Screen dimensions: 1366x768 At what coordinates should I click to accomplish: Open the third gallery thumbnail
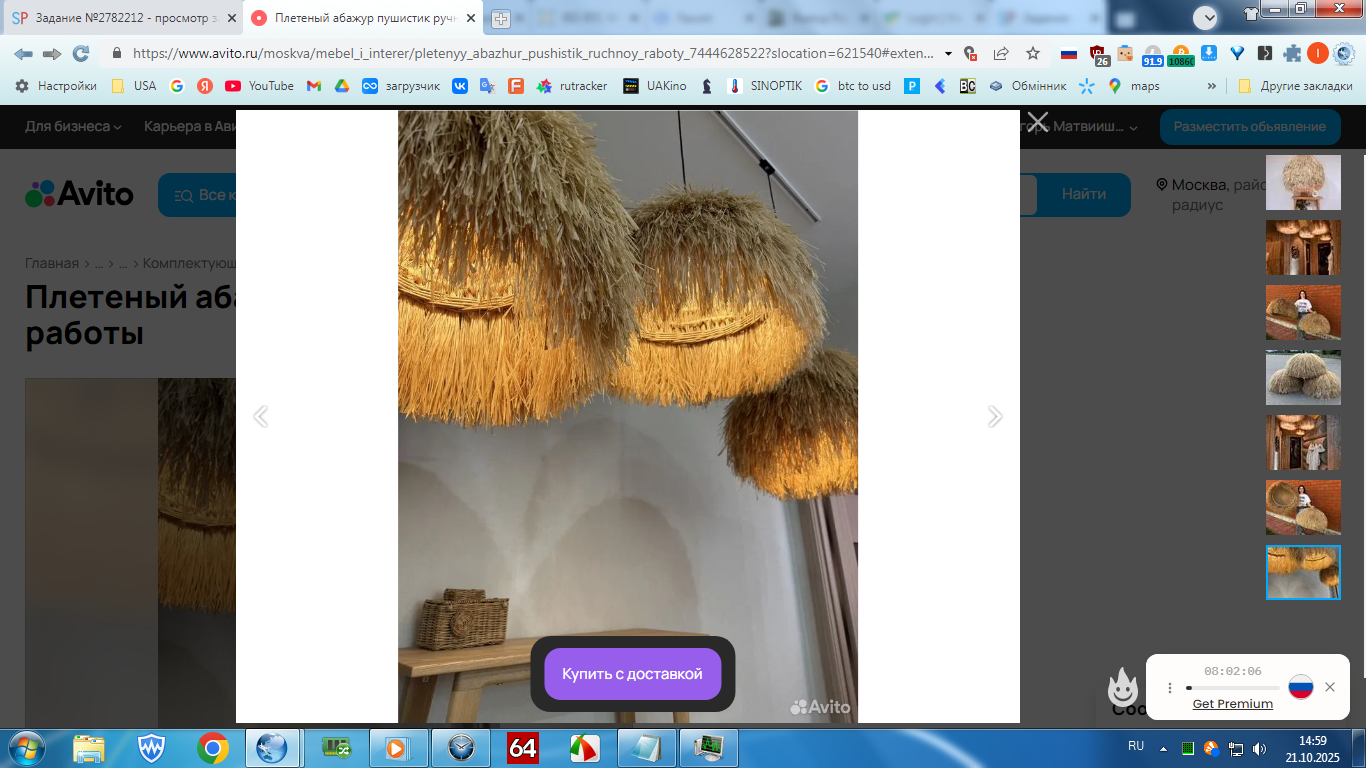click(1303, 312)
